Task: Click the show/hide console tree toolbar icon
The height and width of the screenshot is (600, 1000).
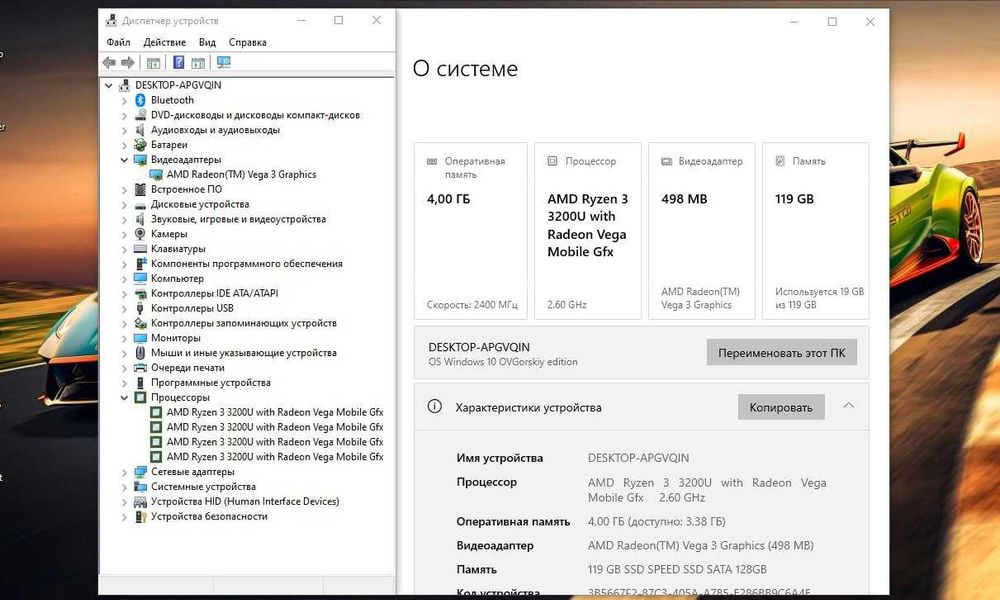Action: [x=153, y=62]
